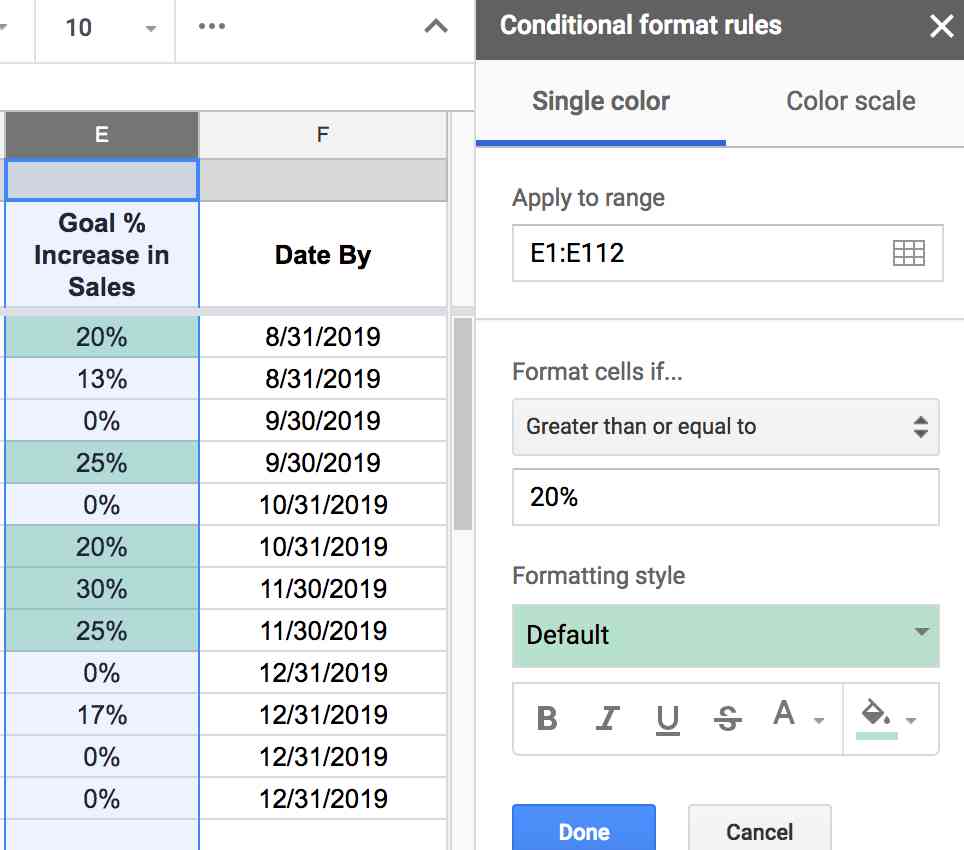This screenshot has width=964, height=850.
Task: Toggle bold formatting
Action: coord(545,719)
